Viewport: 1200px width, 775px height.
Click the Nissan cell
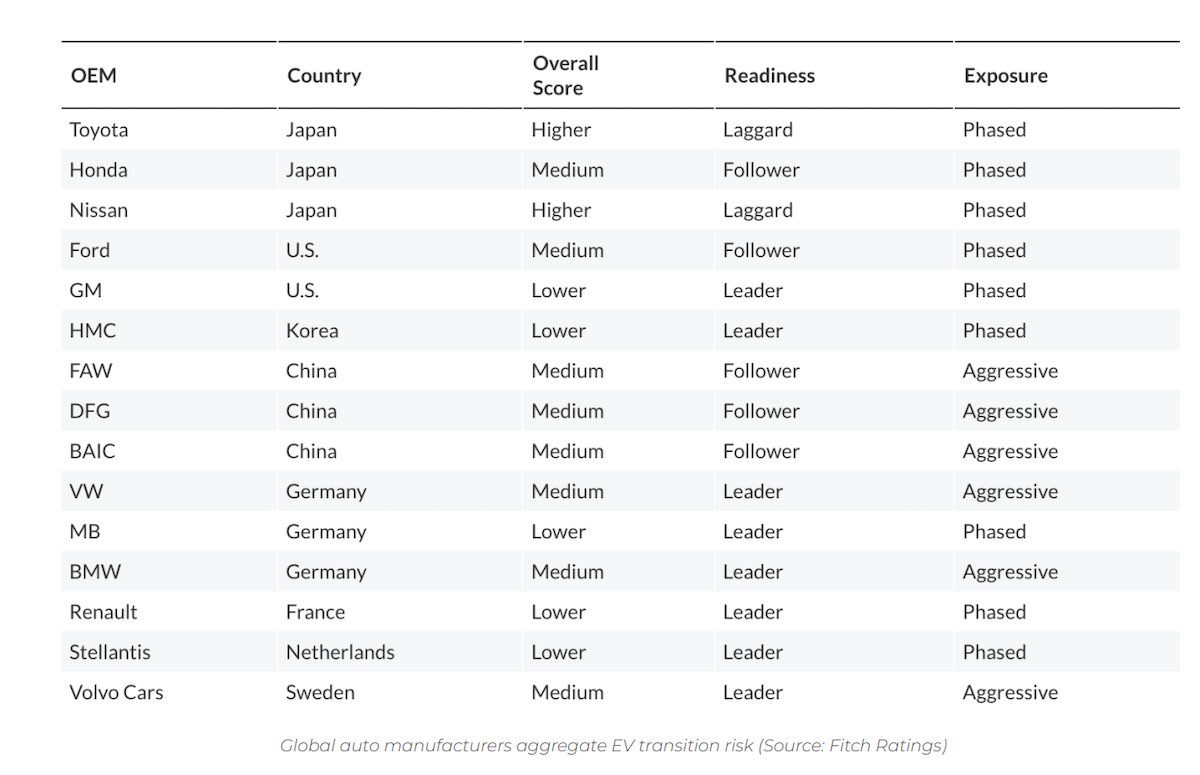click(98, 210)
